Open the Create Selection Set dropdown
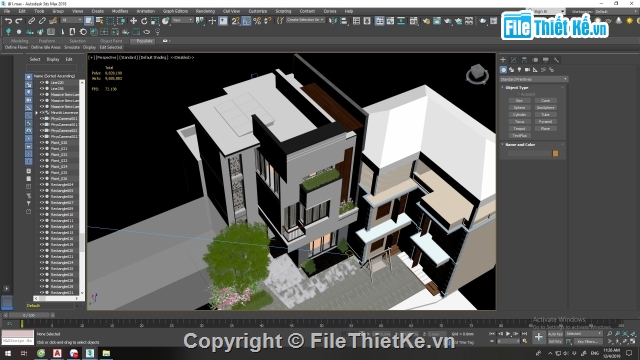This screenshot has height=360, width=640. [x=306, y=20]
